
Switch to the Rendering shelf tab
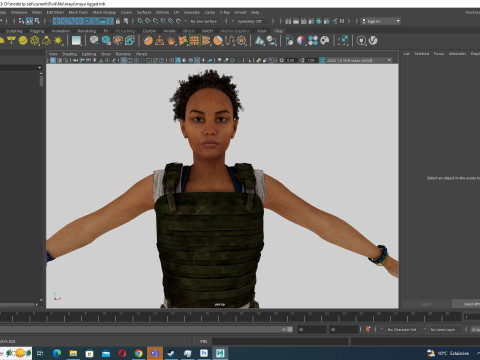point(87,31)
